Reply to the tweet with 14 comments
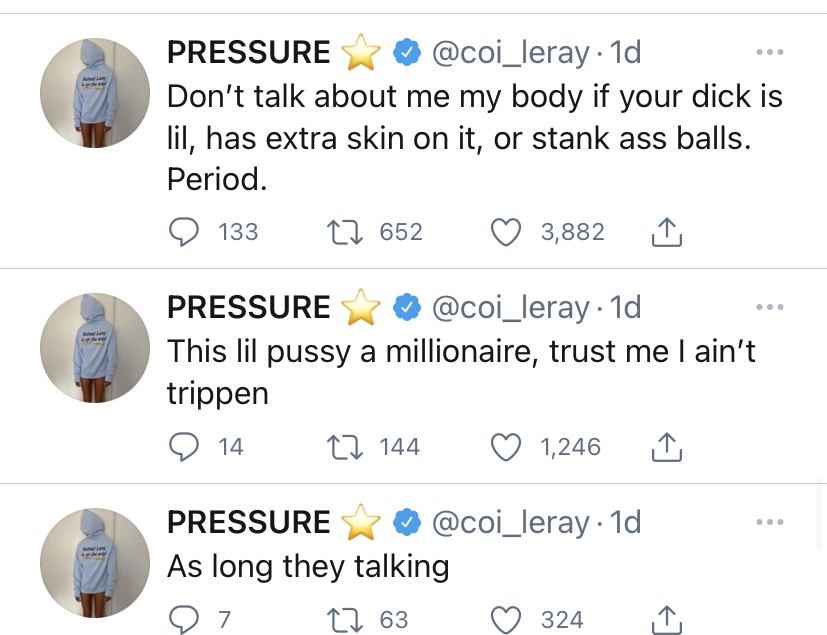This screenshot has width=827, height=635. [x=185, y=446]
